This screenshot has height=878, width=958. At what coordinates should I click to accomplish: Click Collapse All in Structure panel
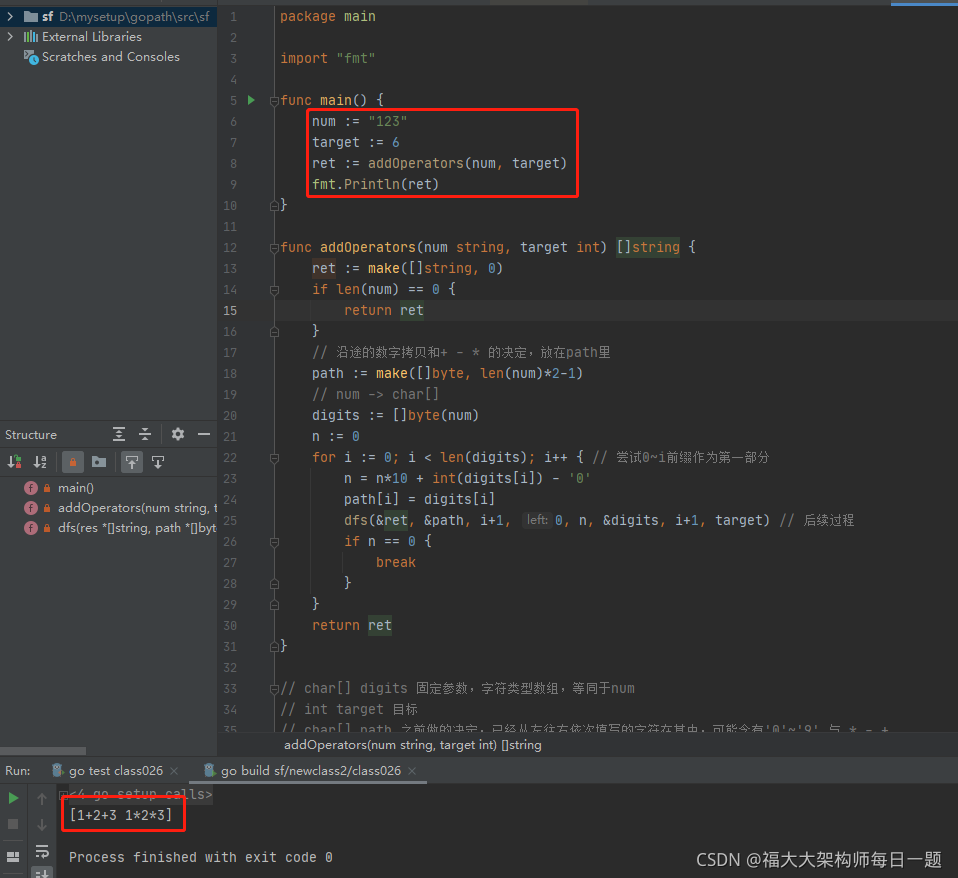point(145,434)
